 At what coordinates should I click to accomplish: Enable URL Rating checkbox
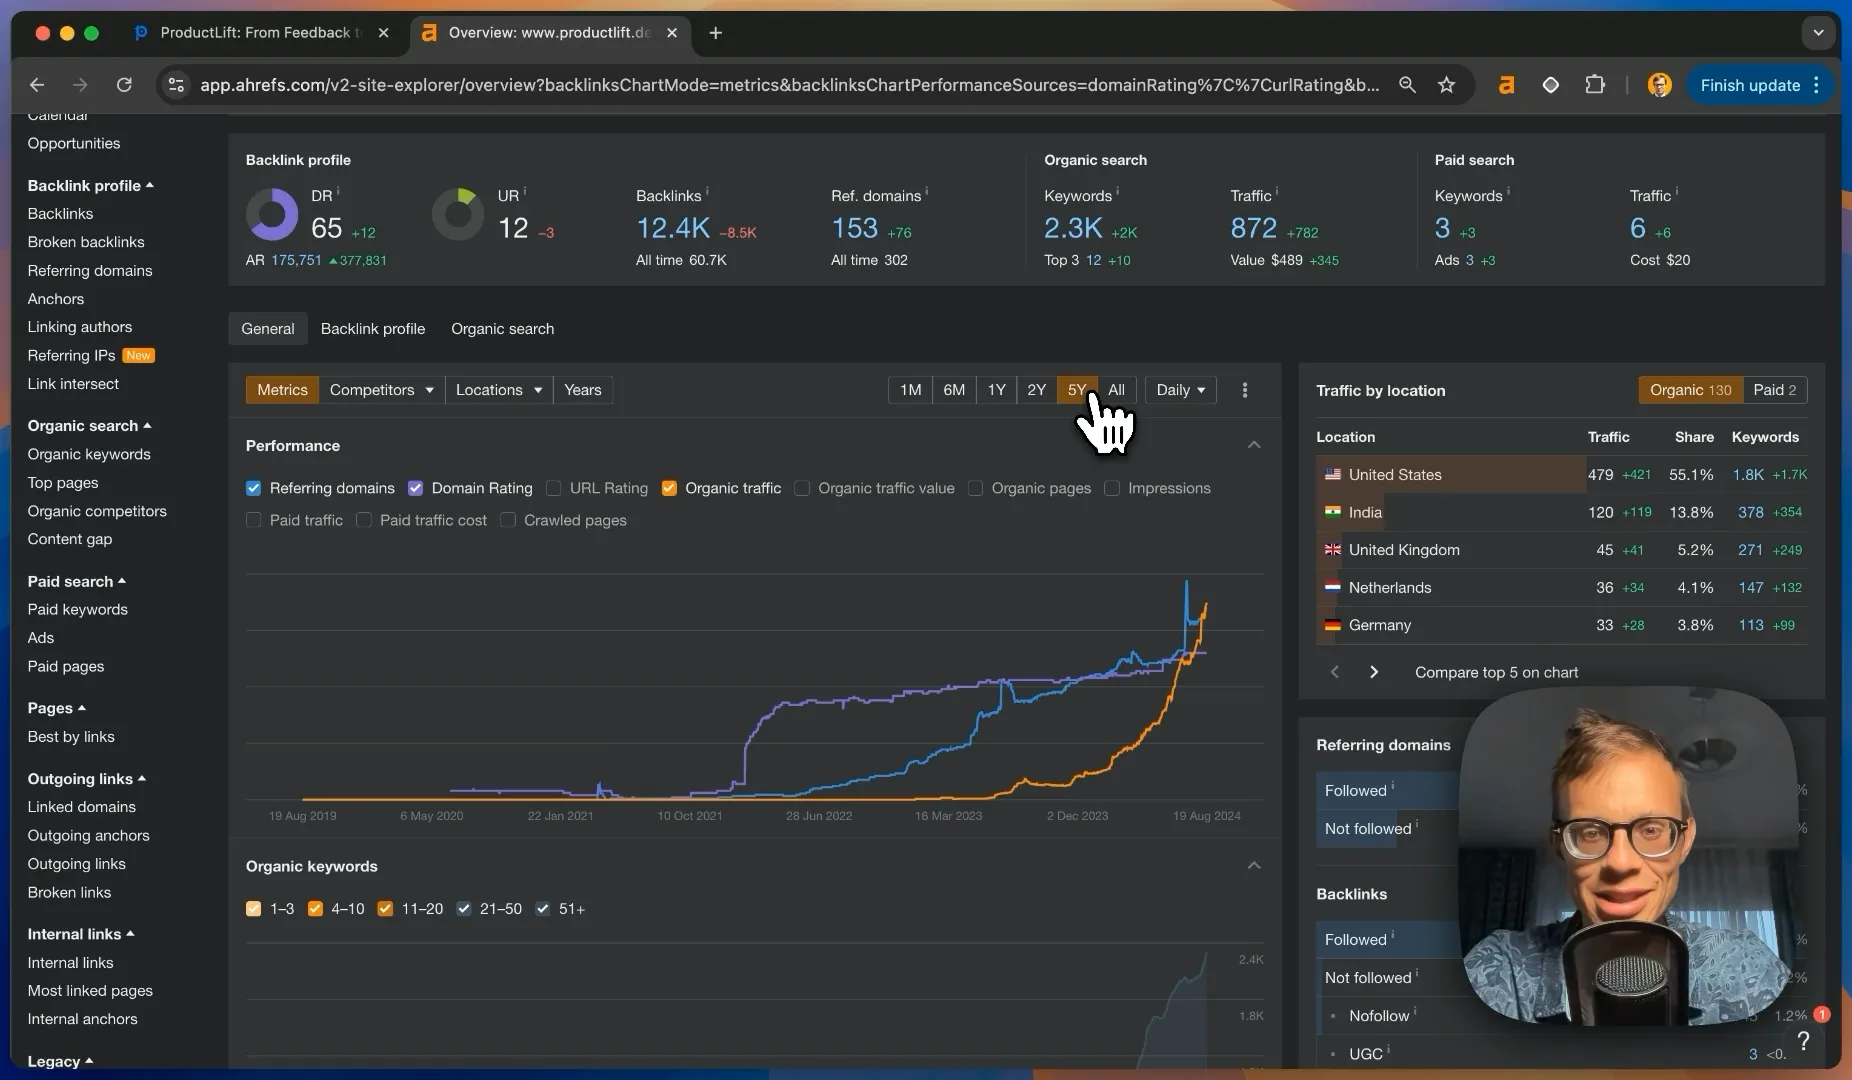553,488
